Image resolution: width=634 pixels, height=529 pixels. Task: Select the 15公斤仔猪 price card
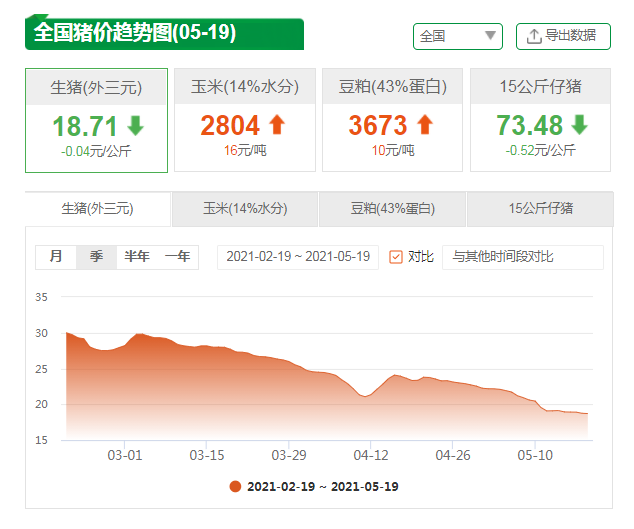(541, 120)
